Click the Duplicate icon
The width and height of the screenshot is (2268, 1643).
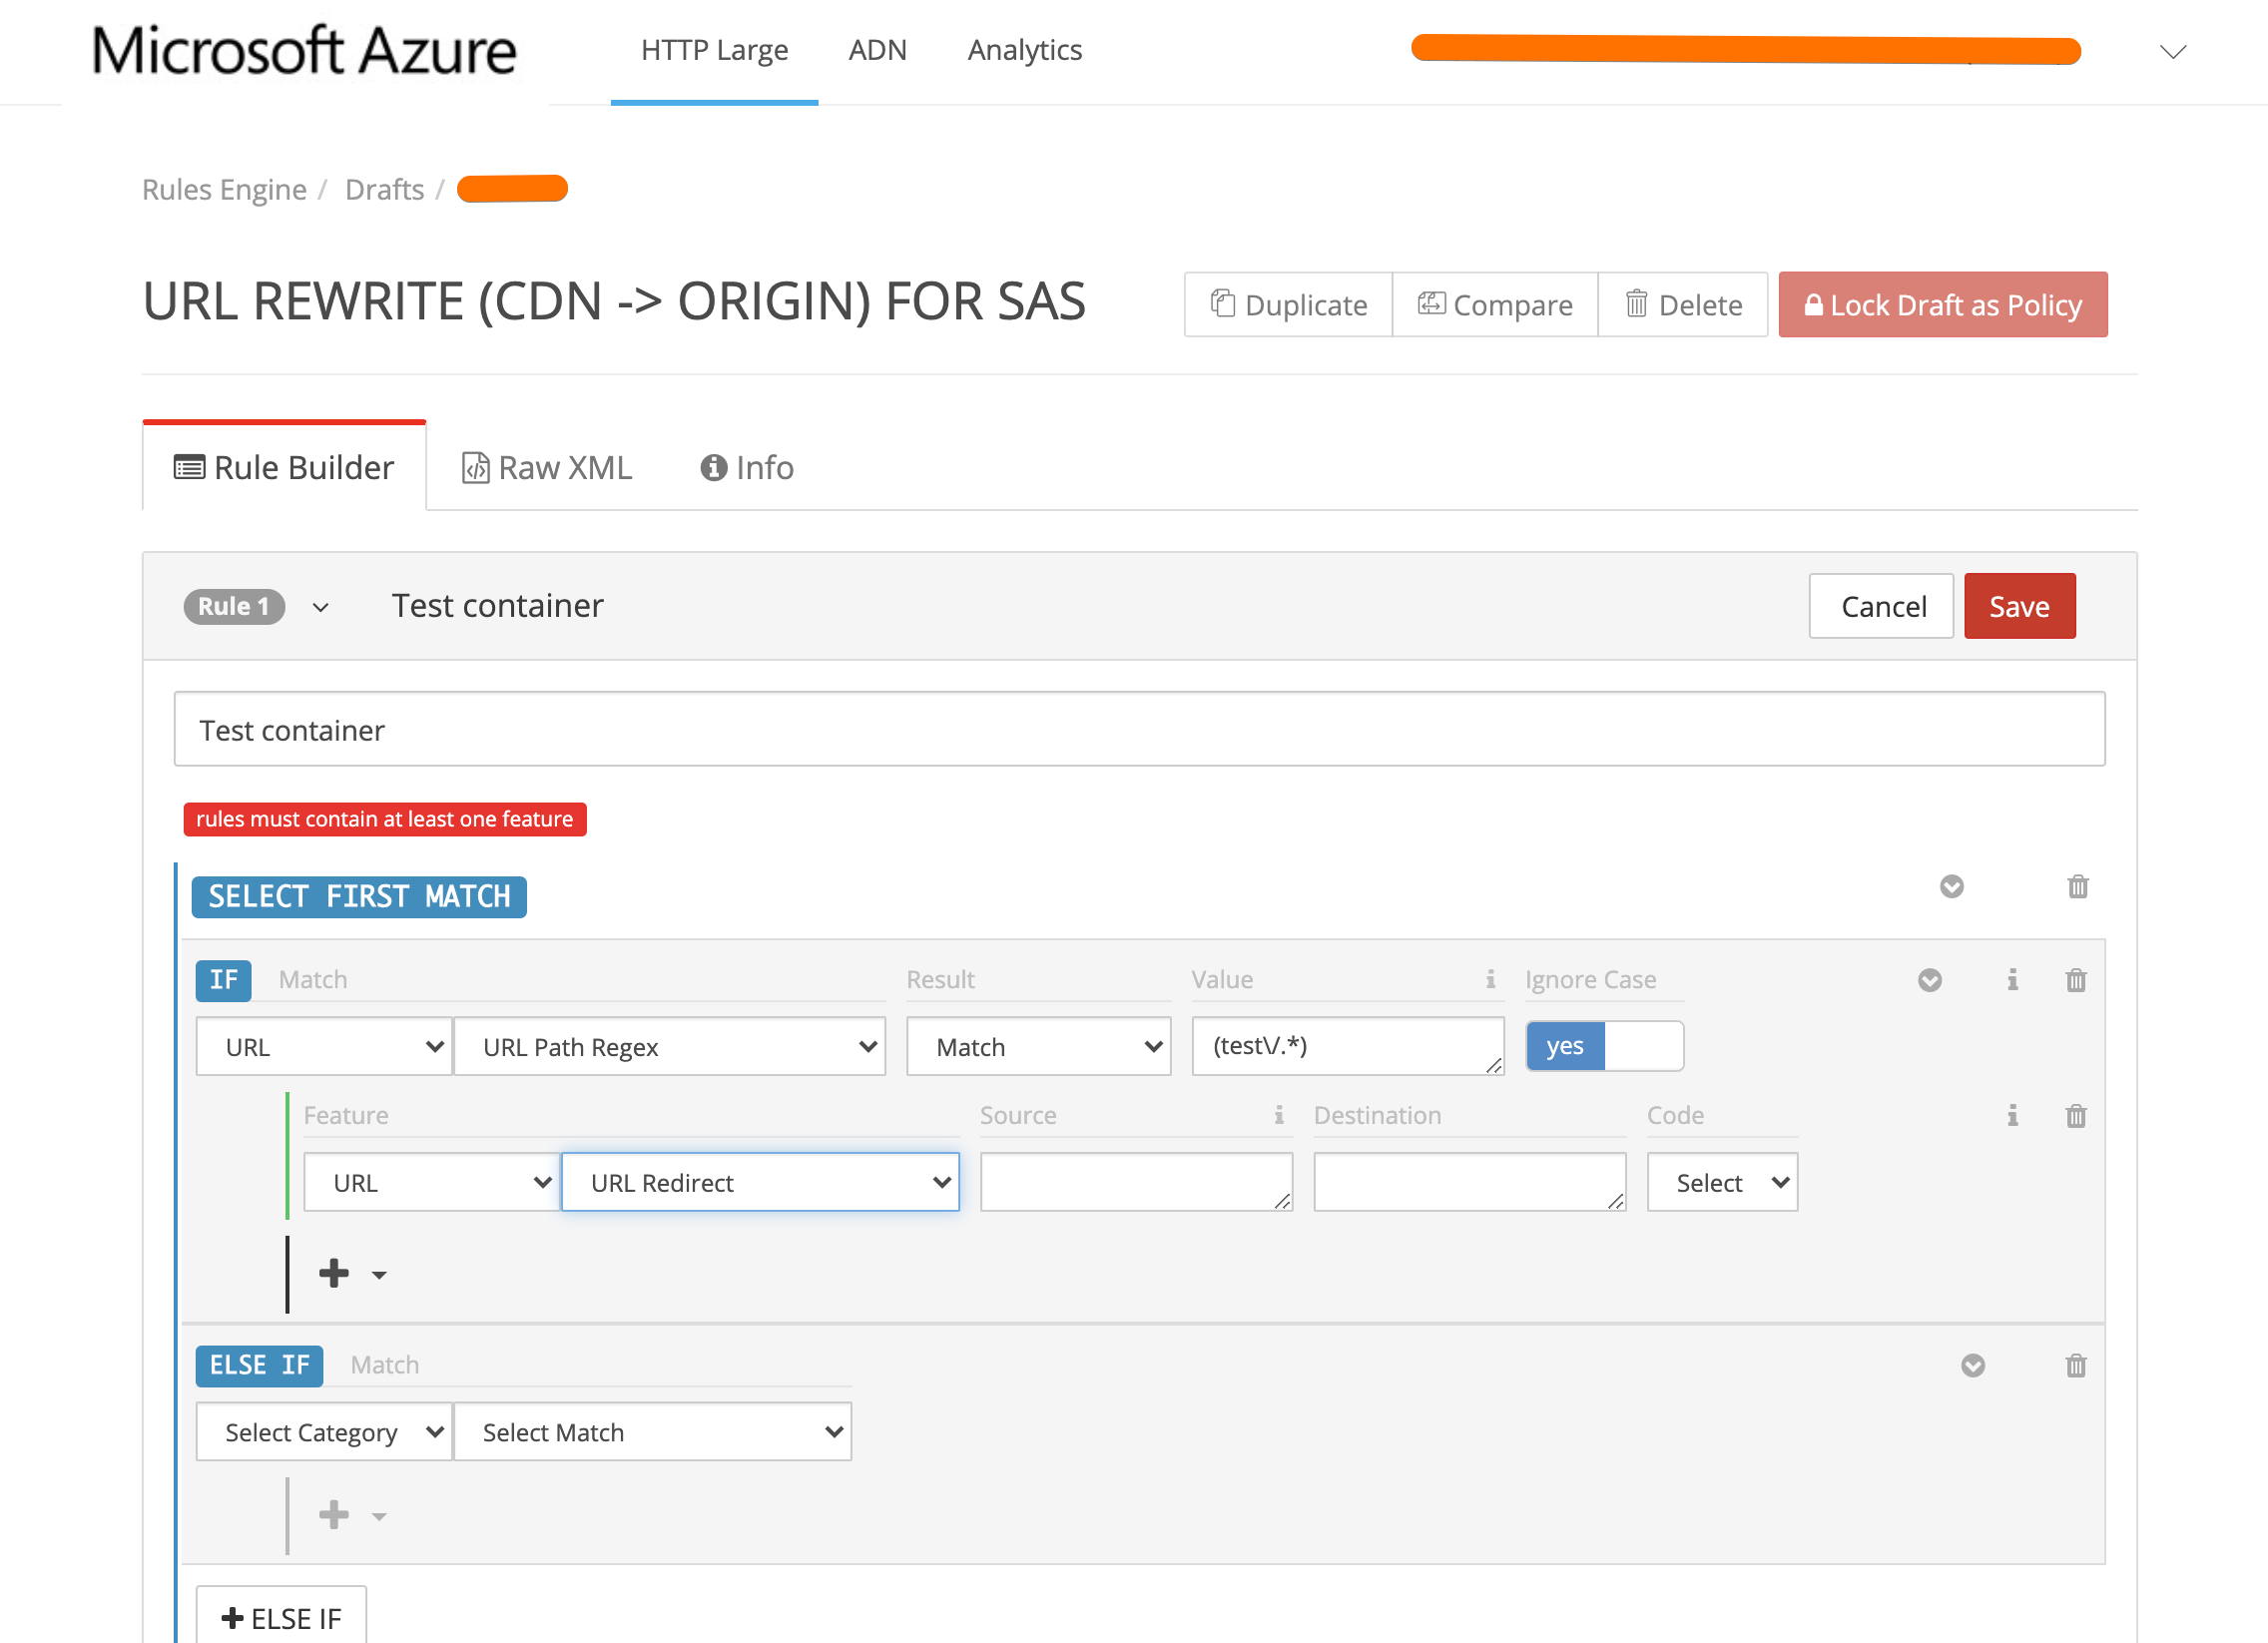click(1224, 304)
